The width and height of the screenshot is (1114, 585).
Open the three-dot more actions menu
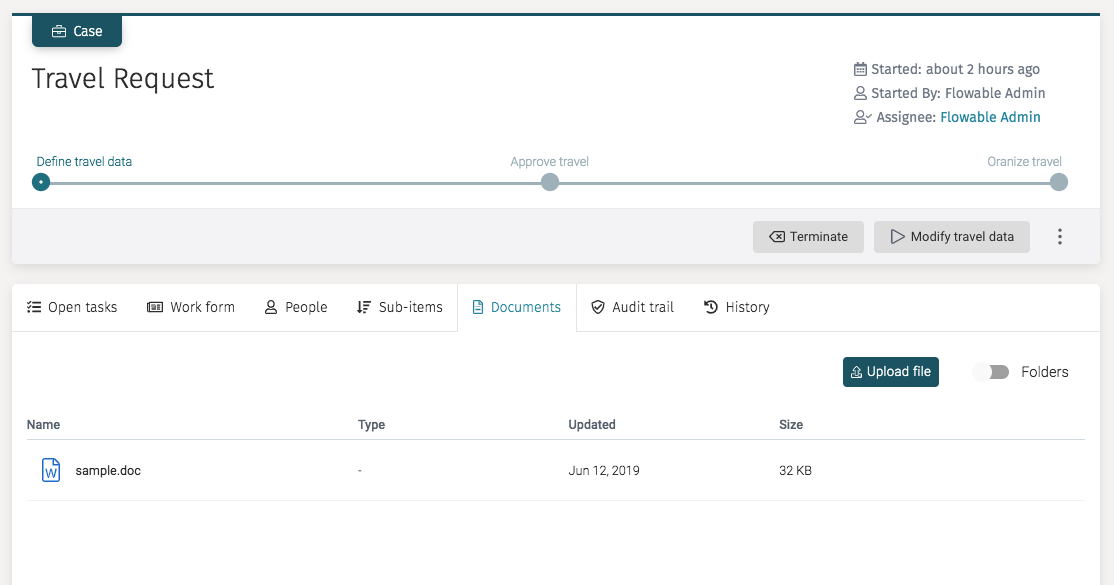click(x=1060, y=237)
